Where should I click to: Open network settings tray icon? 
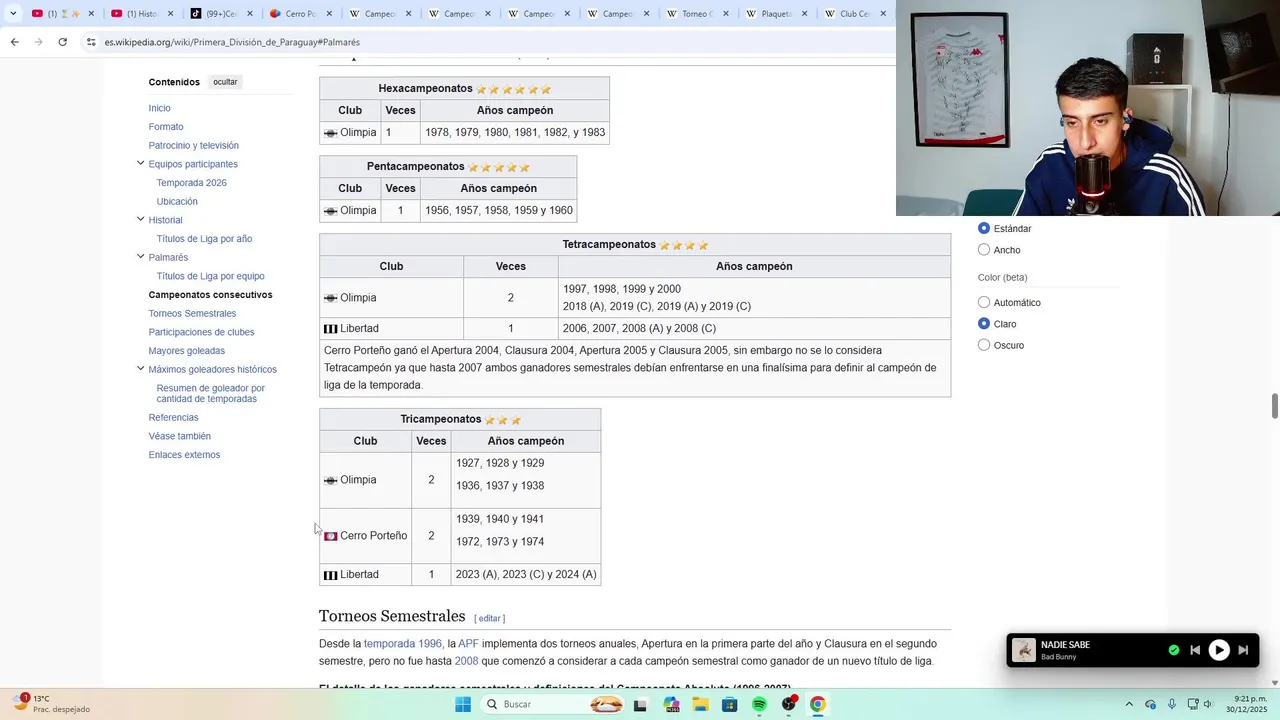tap(1192, 704)
